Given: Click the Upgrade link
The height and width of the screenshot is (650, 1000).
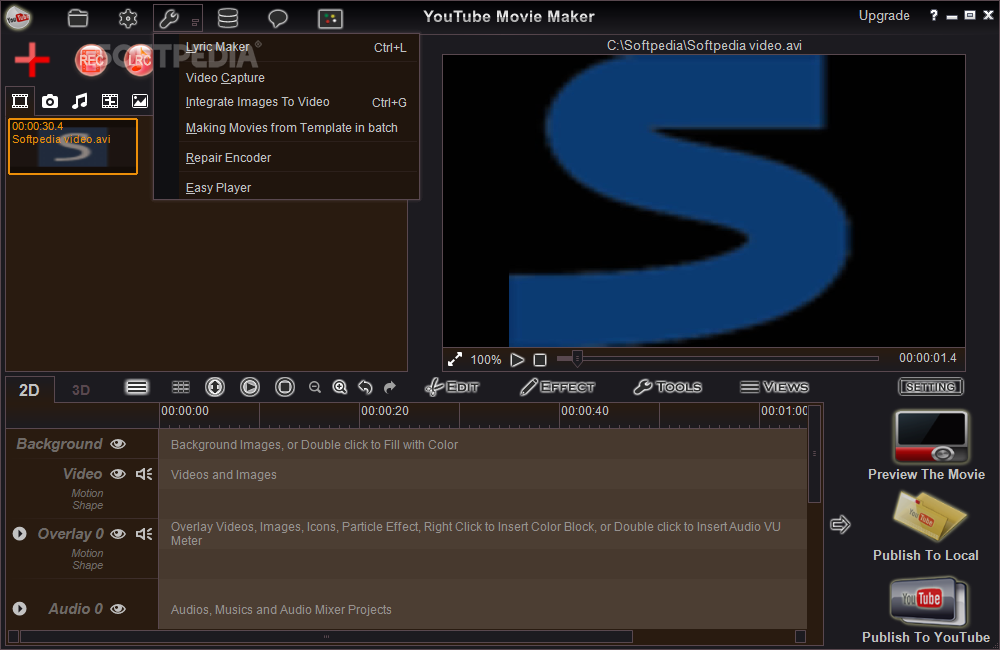Looking at the screenshot, I should pyautogui.click(x=884, y=16).
